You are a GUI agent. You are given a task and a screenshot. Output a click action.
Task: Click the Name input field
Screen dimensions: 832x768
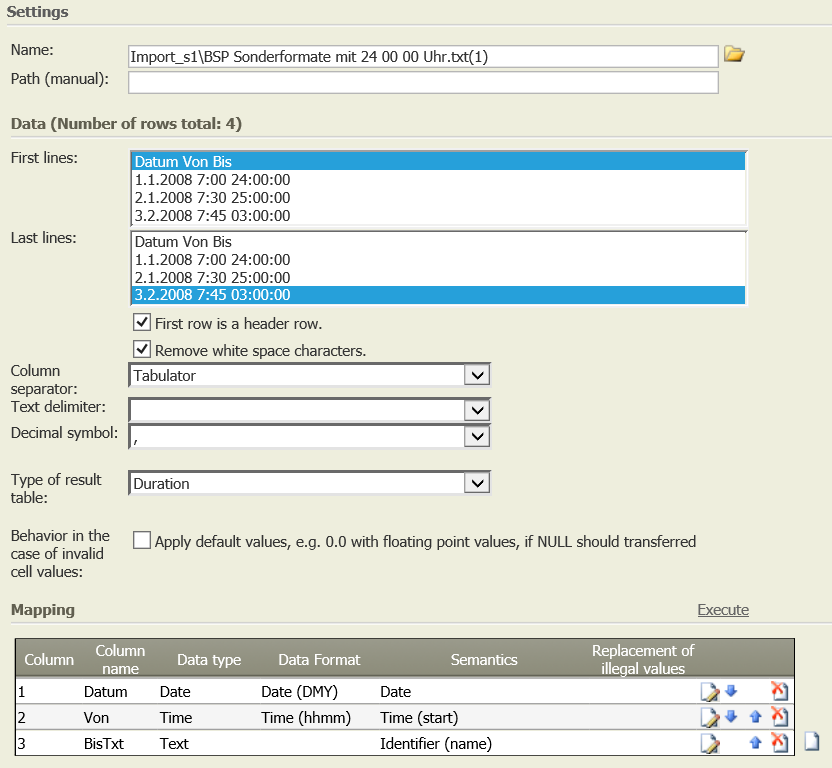423,56
